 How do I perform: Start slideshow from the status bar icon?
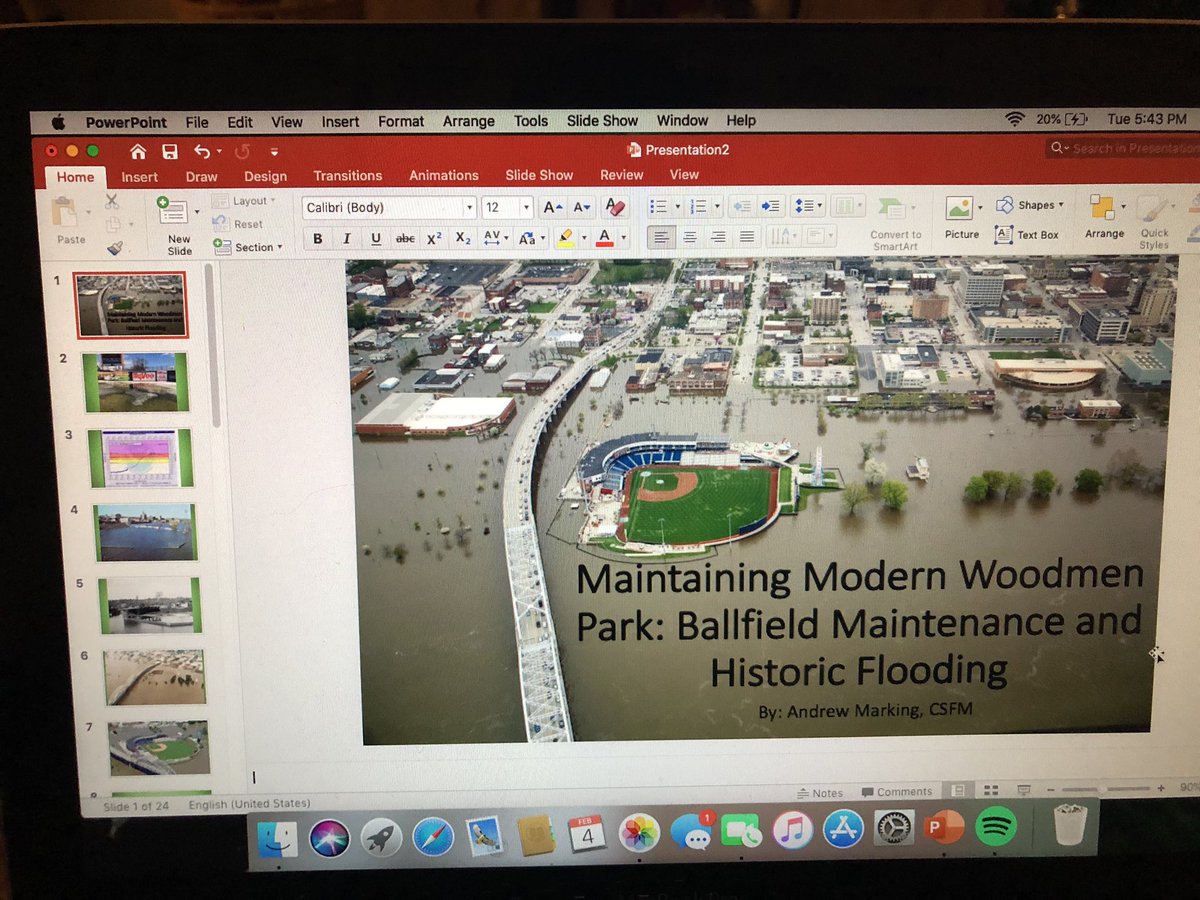1024,790
